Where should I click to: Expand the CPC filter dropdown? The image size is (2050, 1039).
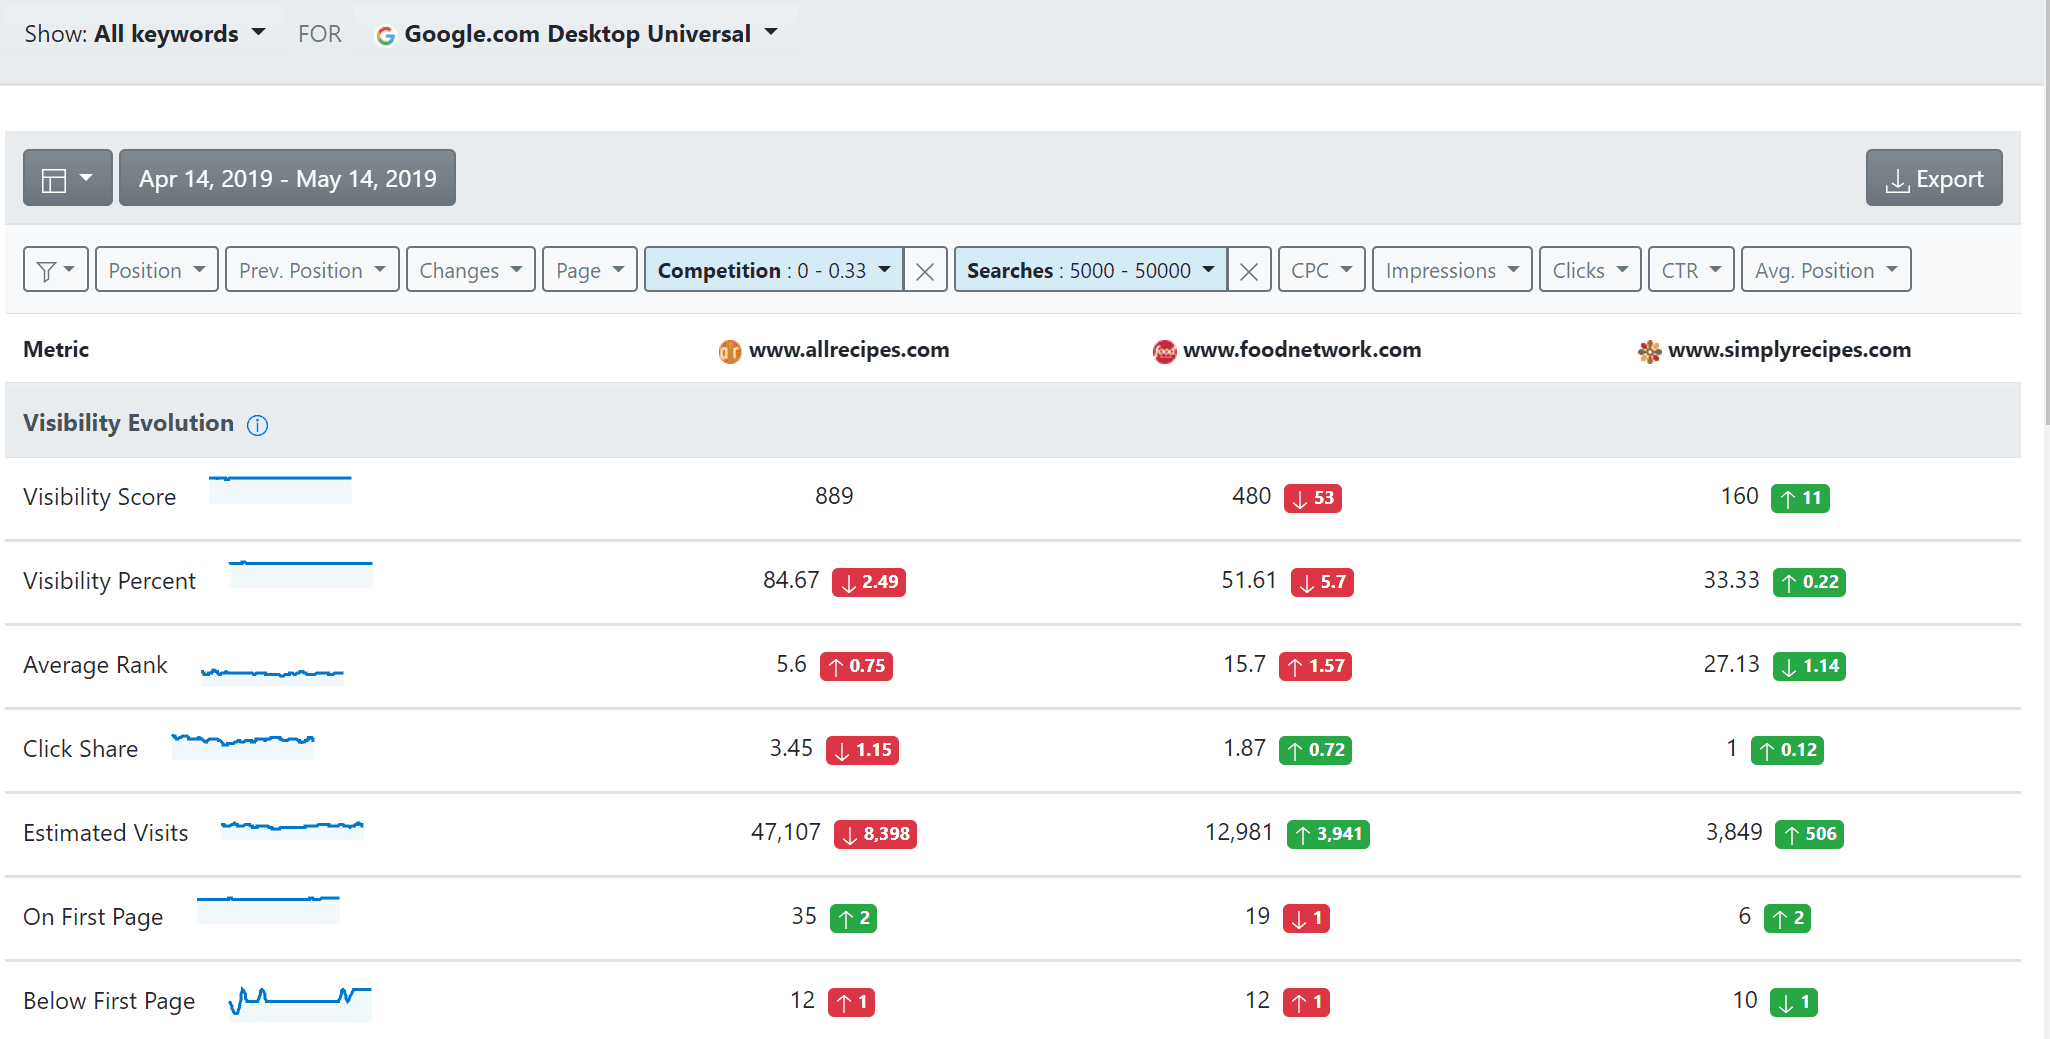[x=1322, y=270]
